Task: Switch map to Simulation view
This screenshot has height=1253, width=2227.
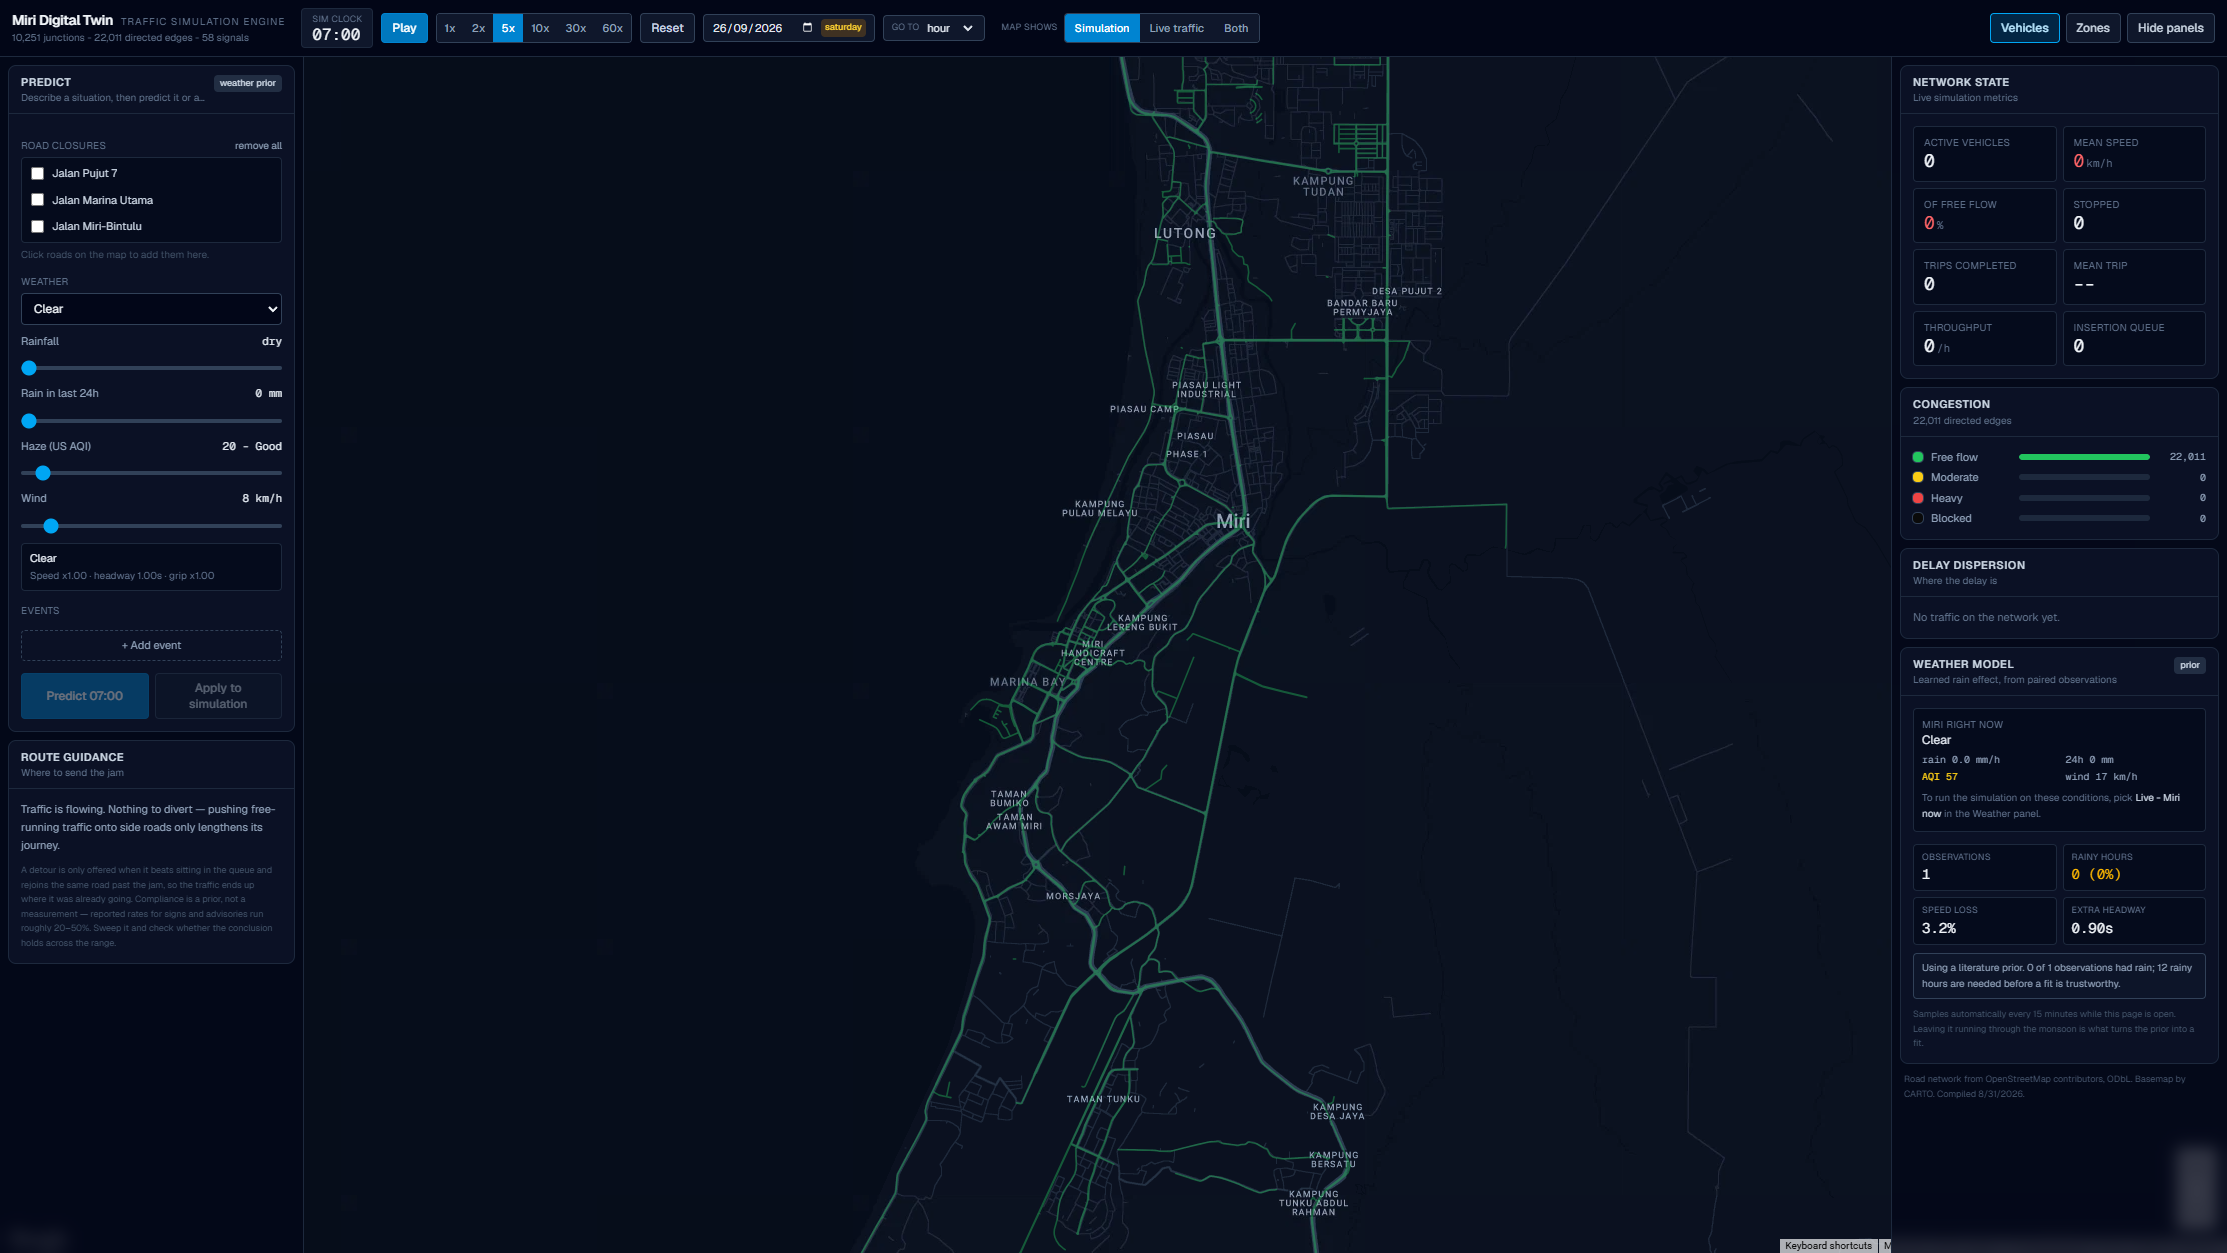Action: coord(1101,28)
